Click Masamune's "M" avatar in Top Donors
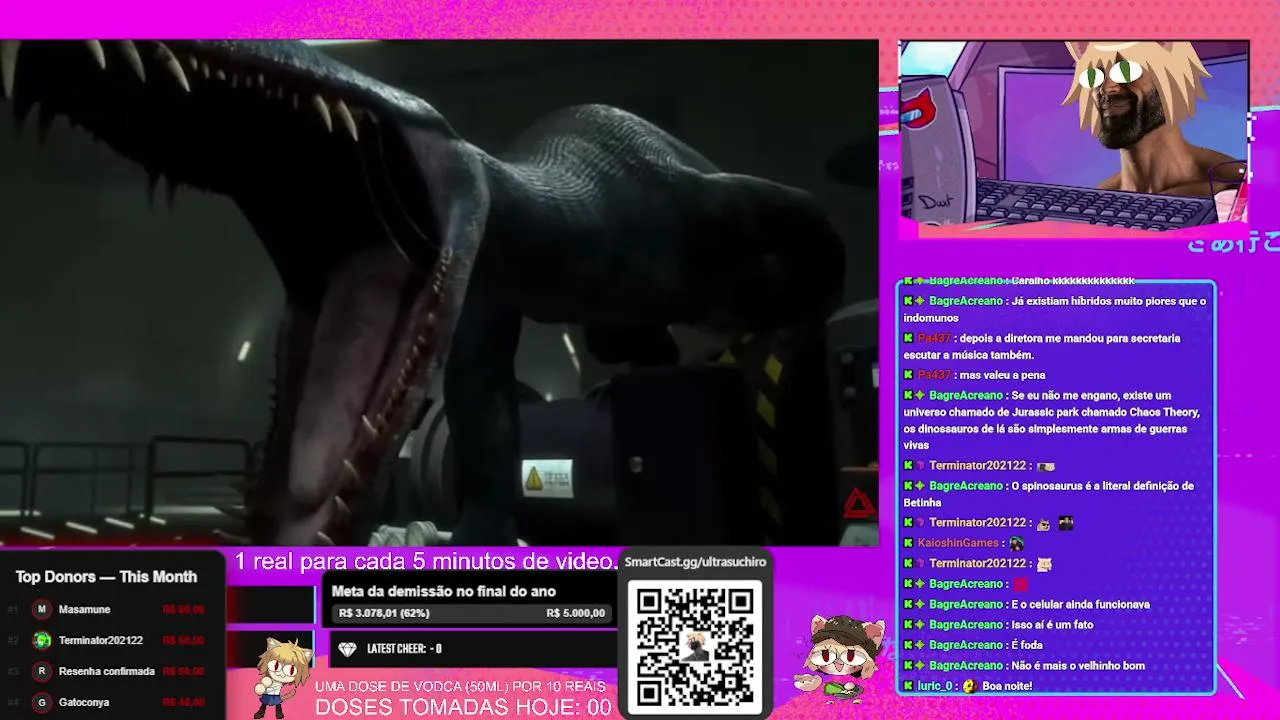1280x720 pixels. (x=42, y=609)
